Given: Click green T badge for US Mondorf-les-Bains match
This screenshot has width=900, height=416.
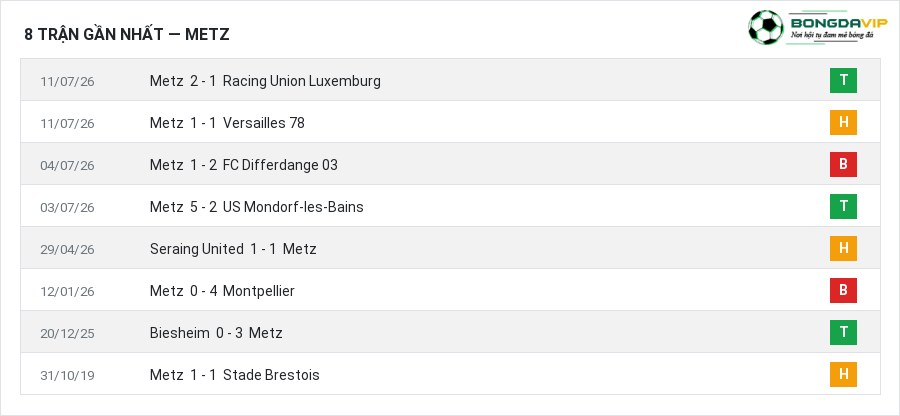Looking at the screenshot, I should pyautogui.click(x=843, y=206).
